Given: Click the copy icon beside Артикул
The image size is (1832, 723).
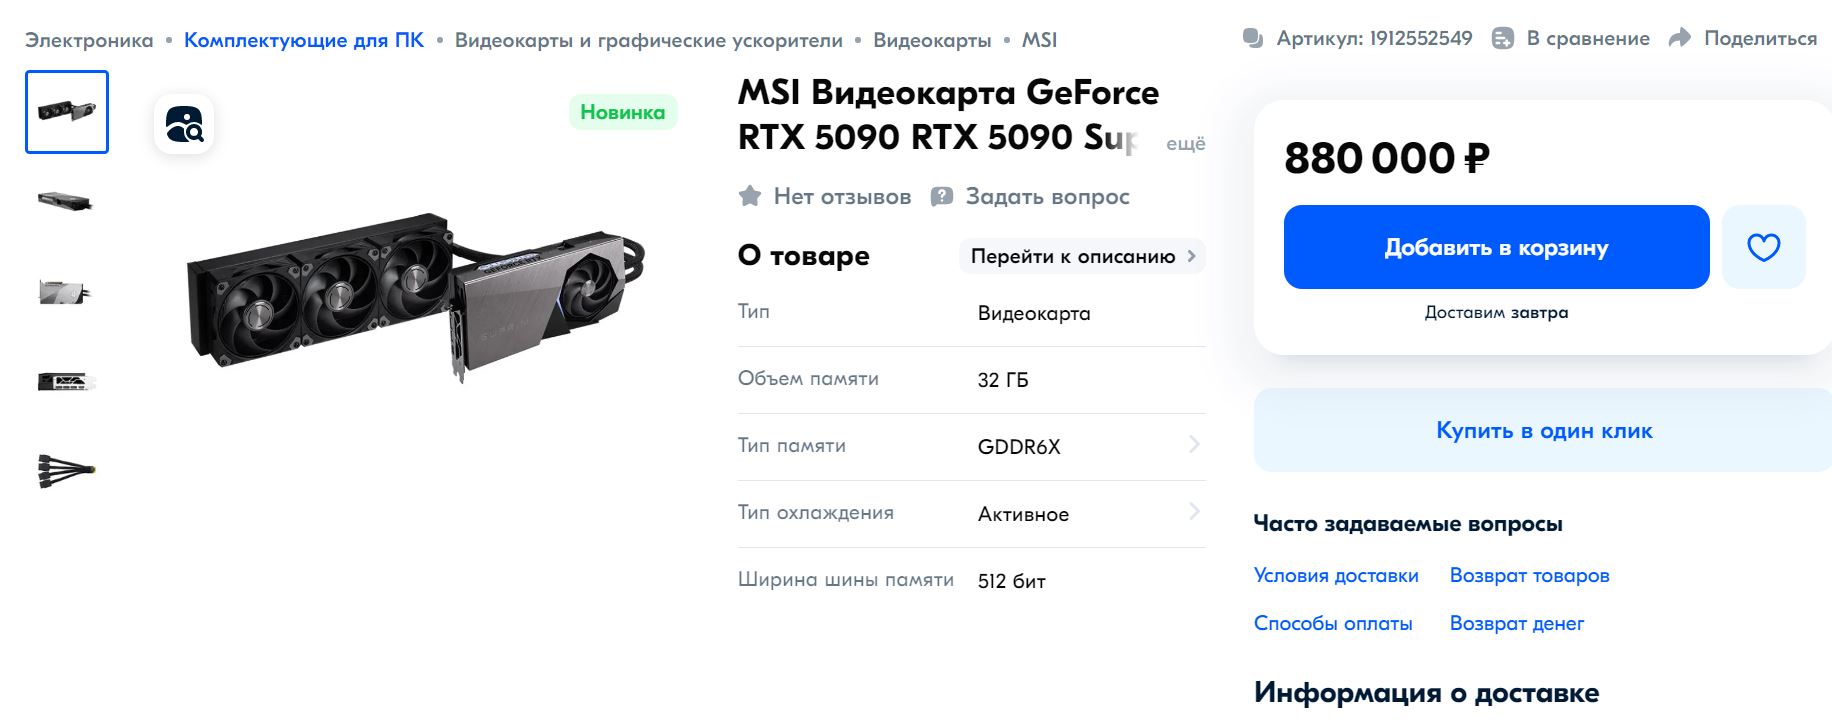Looking at the screenshot, I should [1252, 38].
